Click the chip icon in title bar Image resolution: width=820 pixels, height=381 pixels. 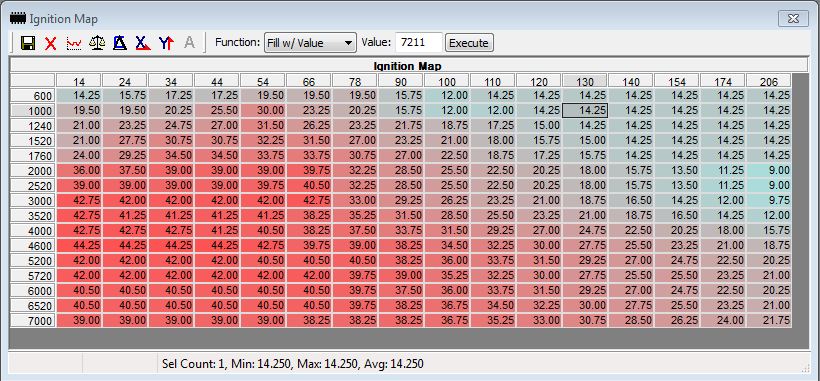click(x=18, y=19)
